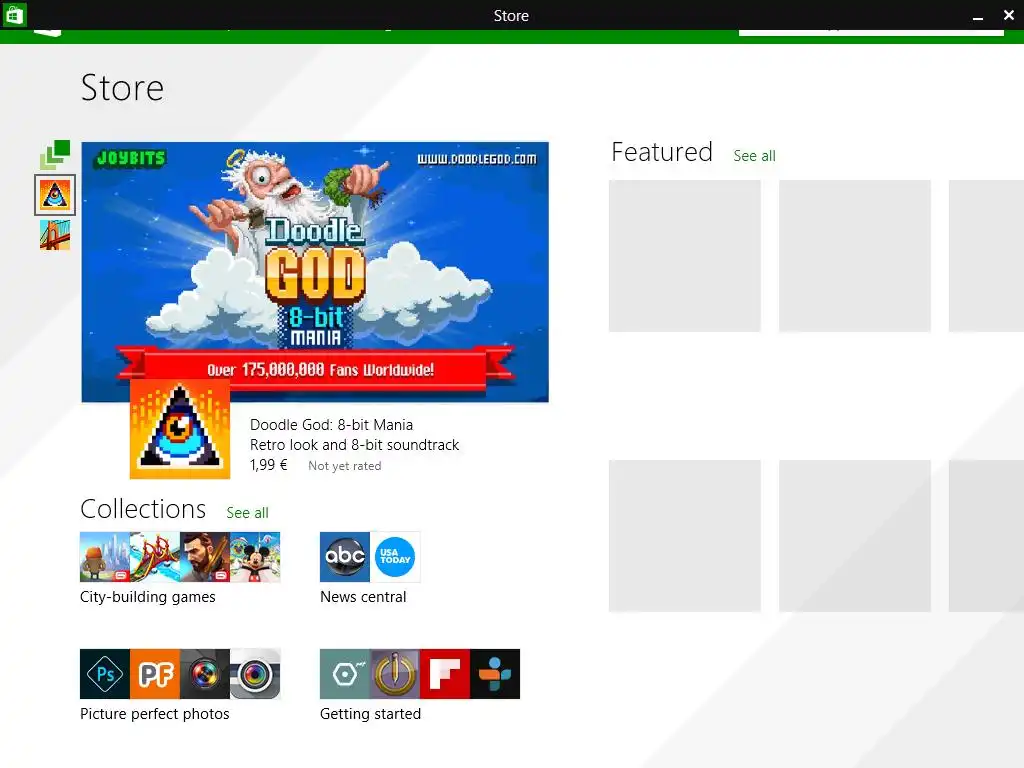Click the roller coaster game icon
This screenshot has height=768, width=1024.
pos(155,557)
